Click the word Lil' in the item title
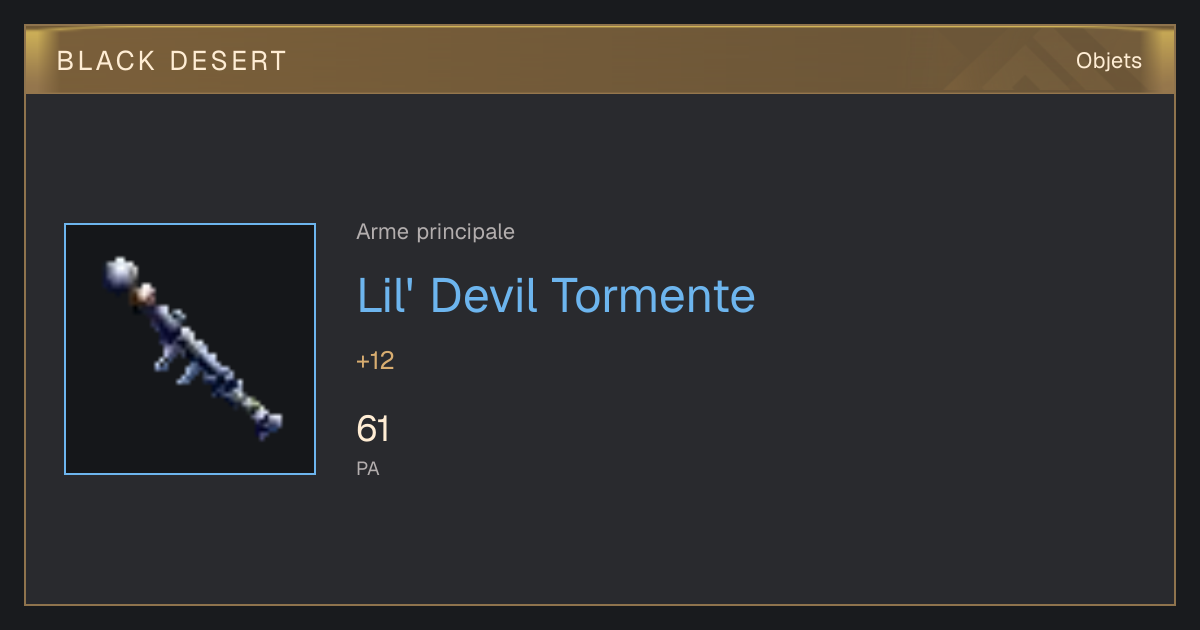The height and width of the screenshot is (630, 1200). tap(388, 295)
